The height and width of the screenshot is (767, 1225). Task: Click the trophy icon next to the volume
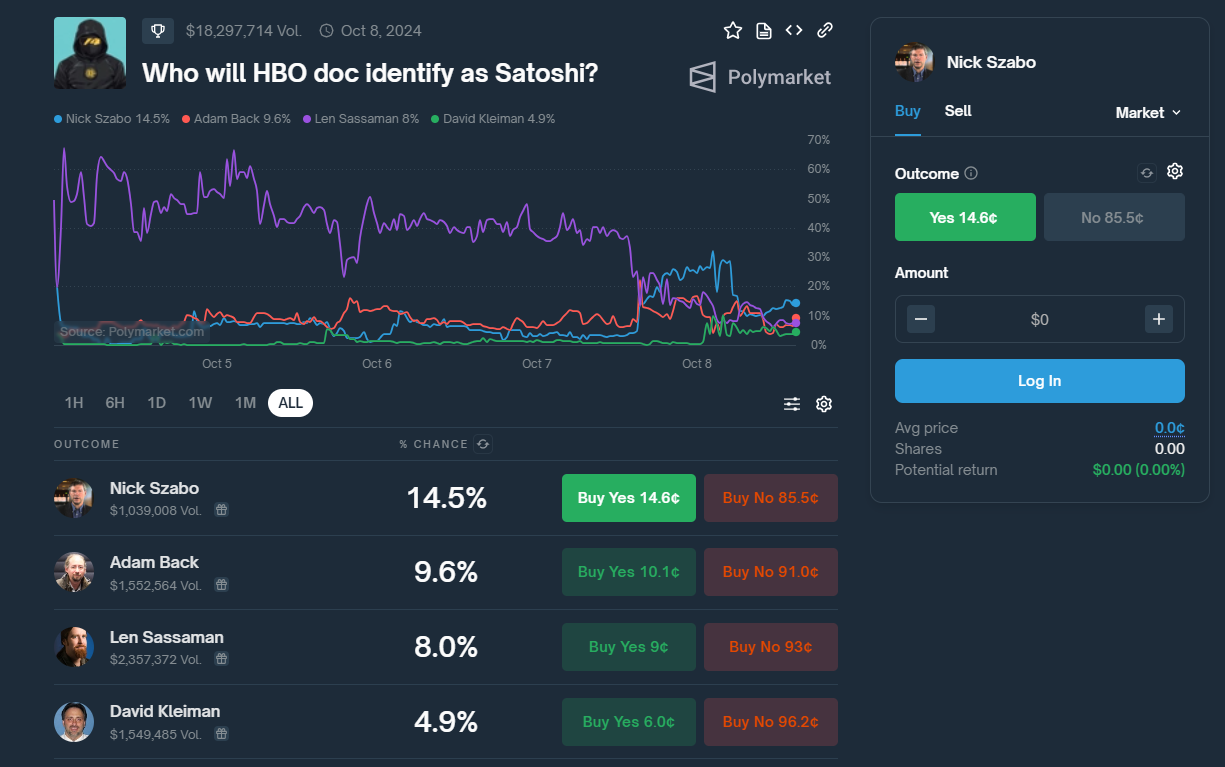tap(157, 31)
